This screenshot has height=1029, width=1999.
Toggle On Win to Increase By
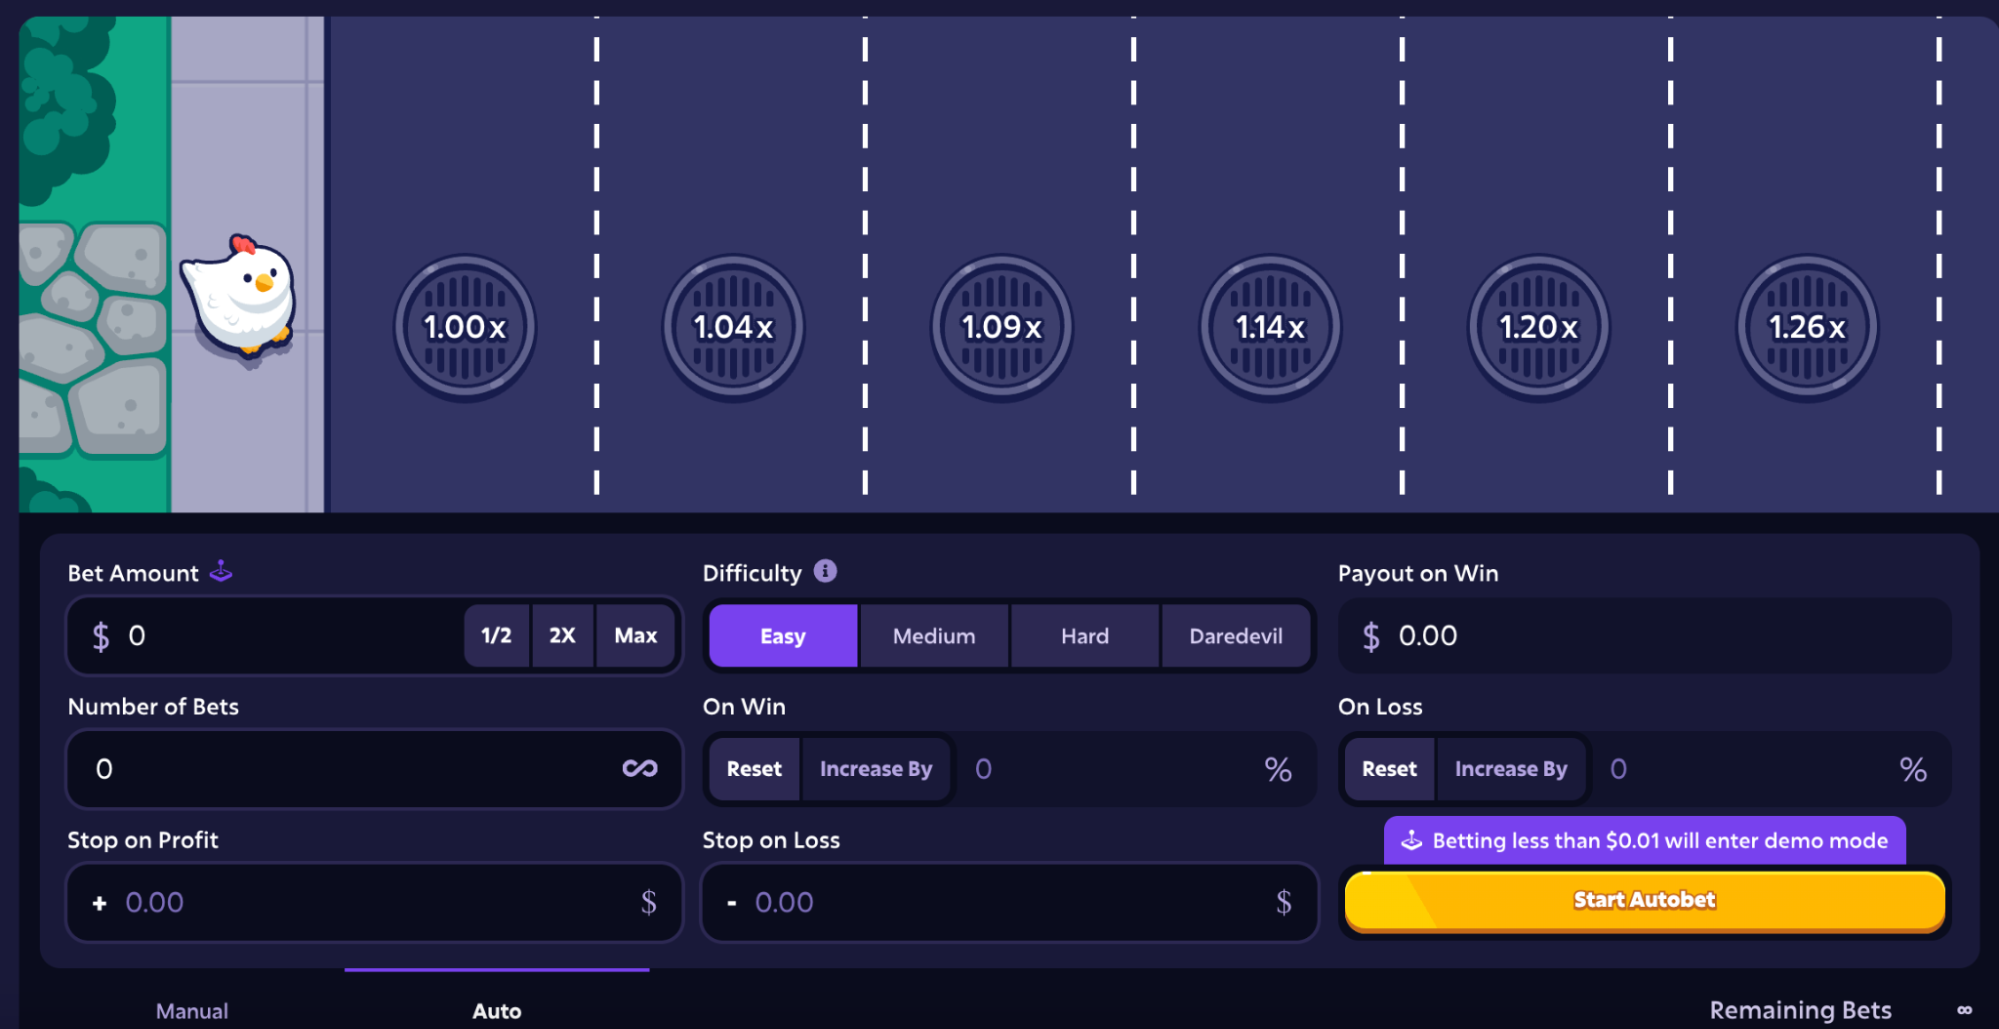click(875, 769)
